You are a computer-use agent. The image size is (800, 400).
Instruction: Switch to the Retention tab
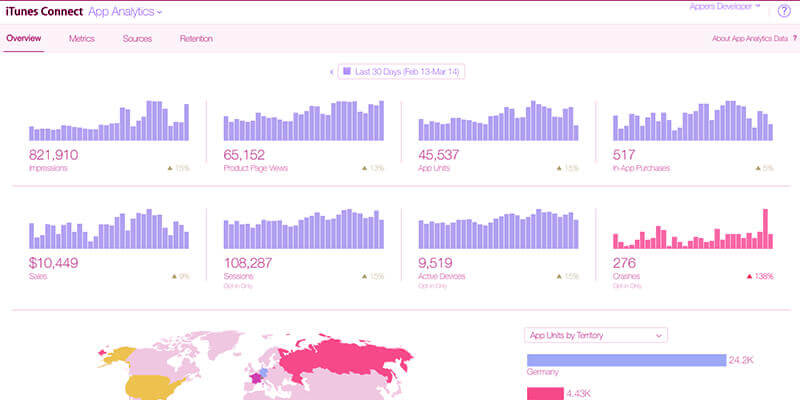196,39
